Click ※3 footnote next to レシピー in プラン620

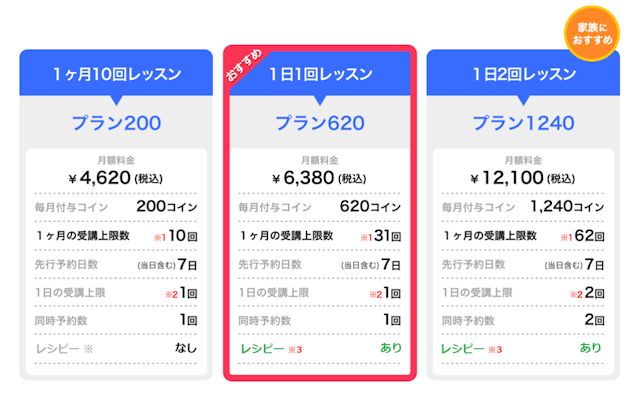[x=295, y=349]
